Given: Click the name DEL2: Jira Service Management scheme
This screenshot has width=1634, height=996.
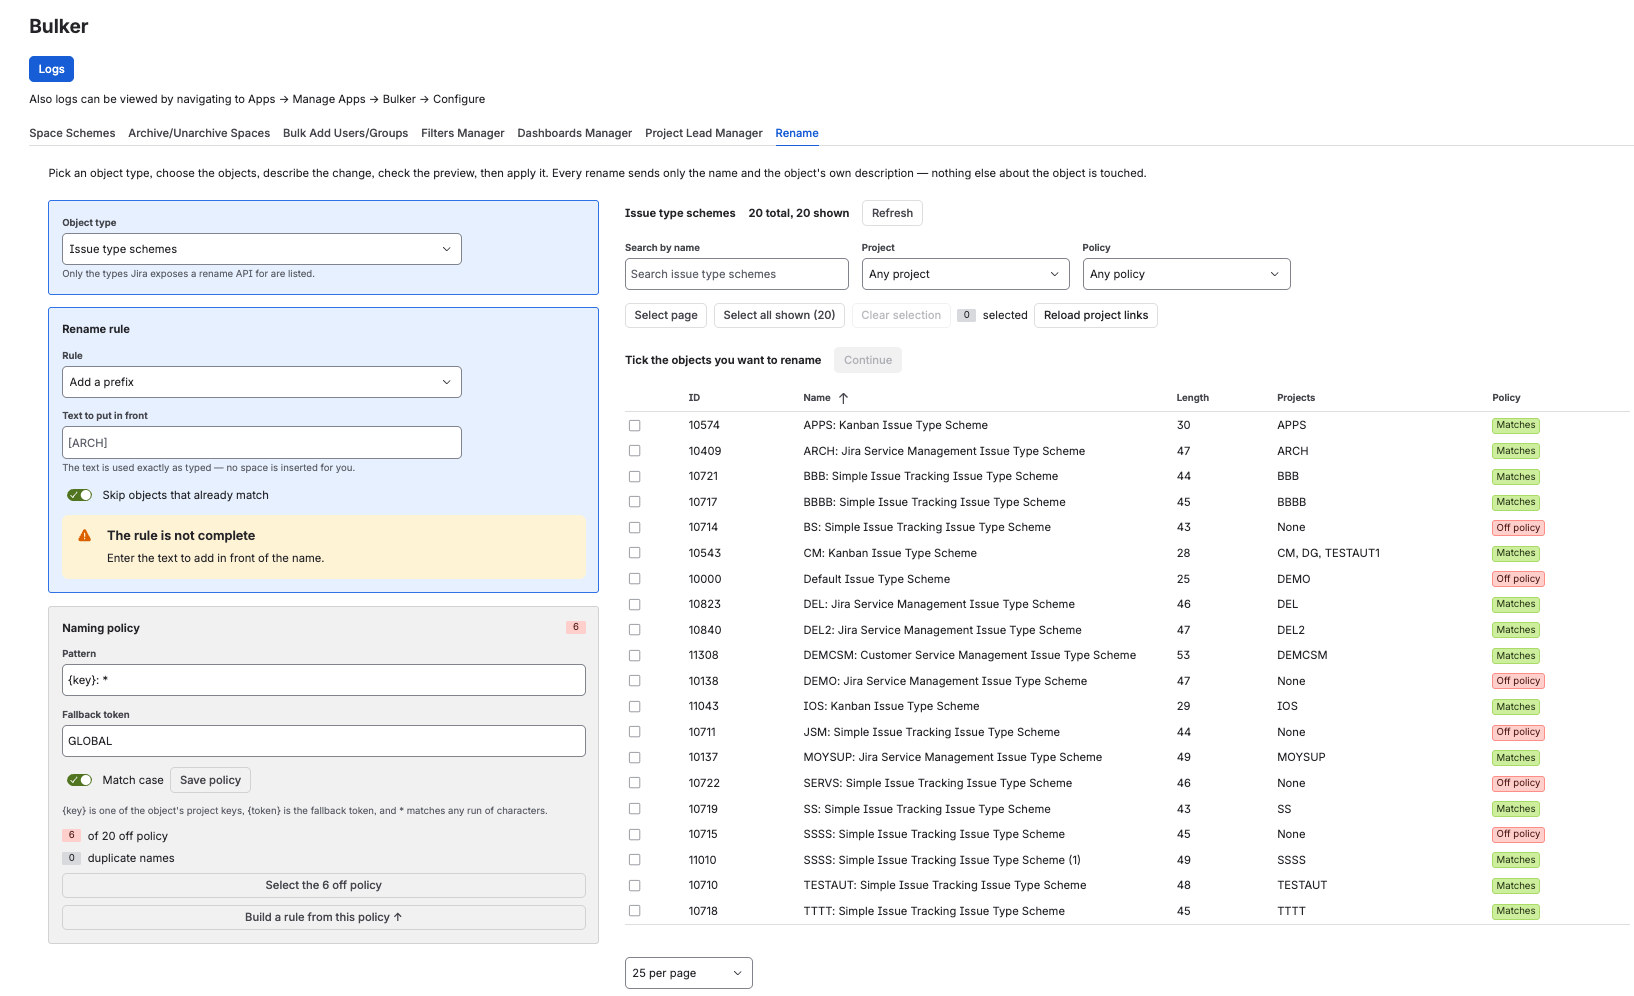Looking at the screenshot, I should 942,630.
